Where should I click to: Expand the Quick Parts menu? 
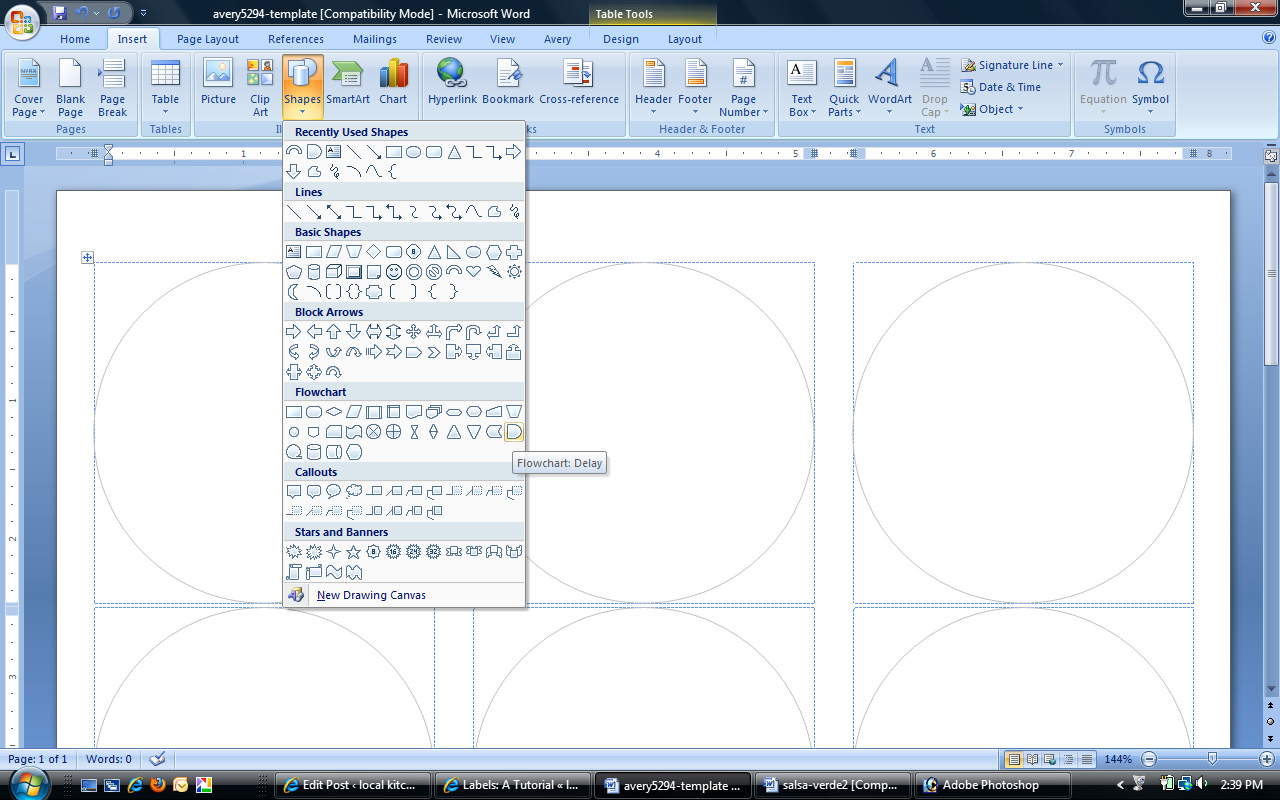point(844,88)
